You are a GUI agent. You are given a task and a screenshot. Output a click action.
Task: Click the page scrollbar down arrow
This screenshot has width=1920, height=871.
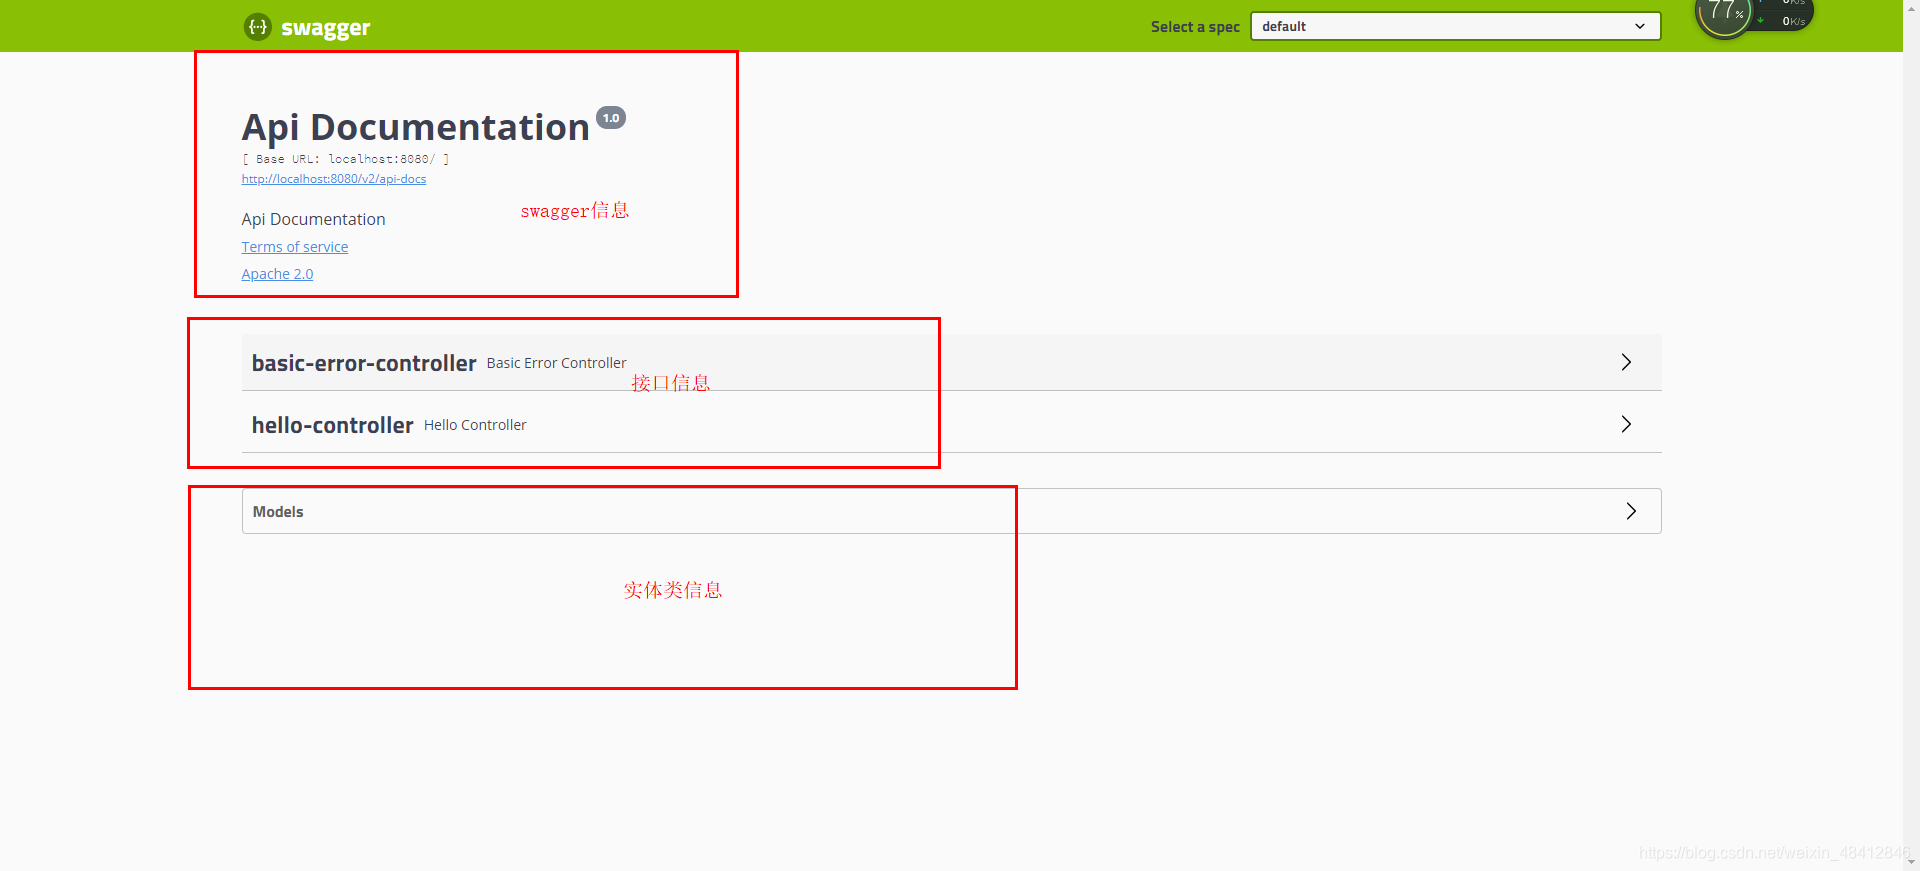[1911, 861]
